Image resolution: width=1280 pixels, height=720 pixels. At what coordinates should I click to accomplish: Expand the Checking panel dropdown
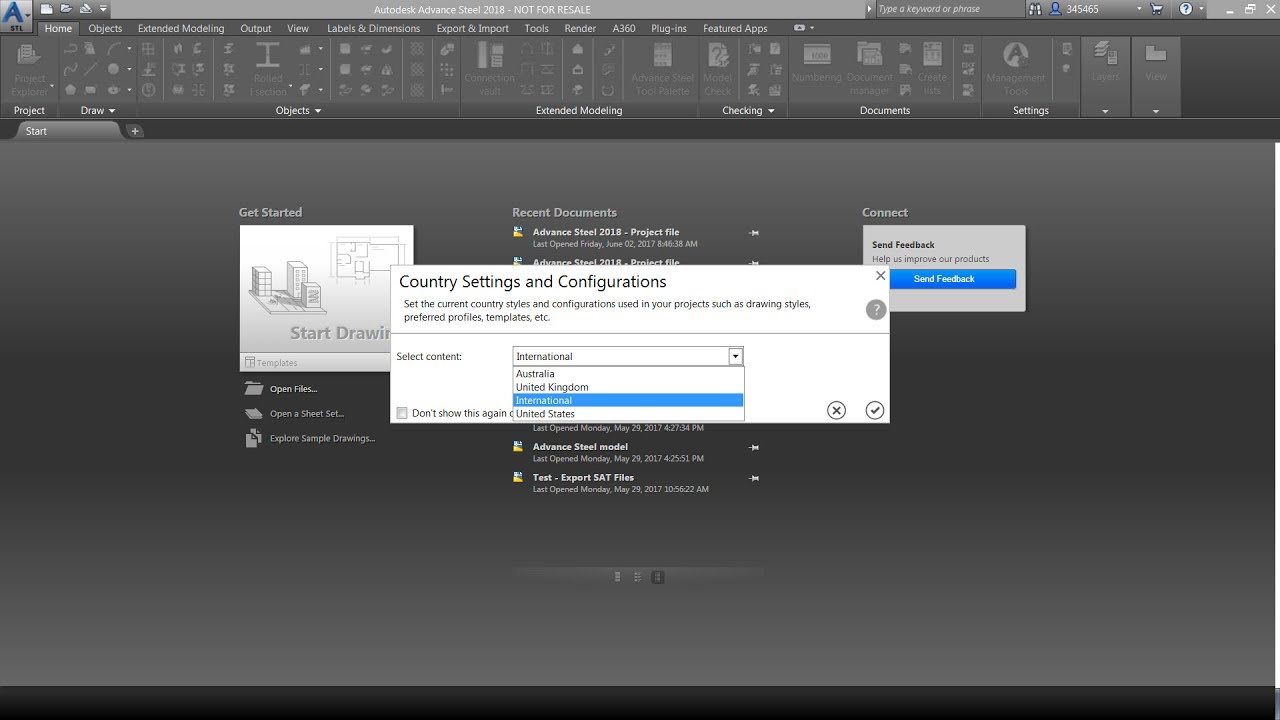[771, 111]
